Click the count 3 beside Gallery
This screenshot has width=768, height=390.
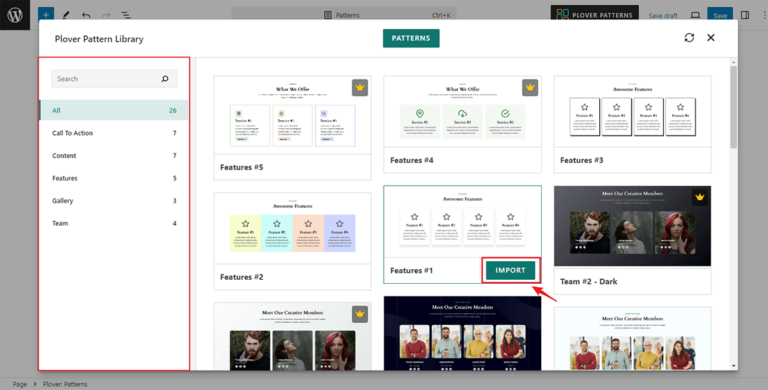[174, 200]
